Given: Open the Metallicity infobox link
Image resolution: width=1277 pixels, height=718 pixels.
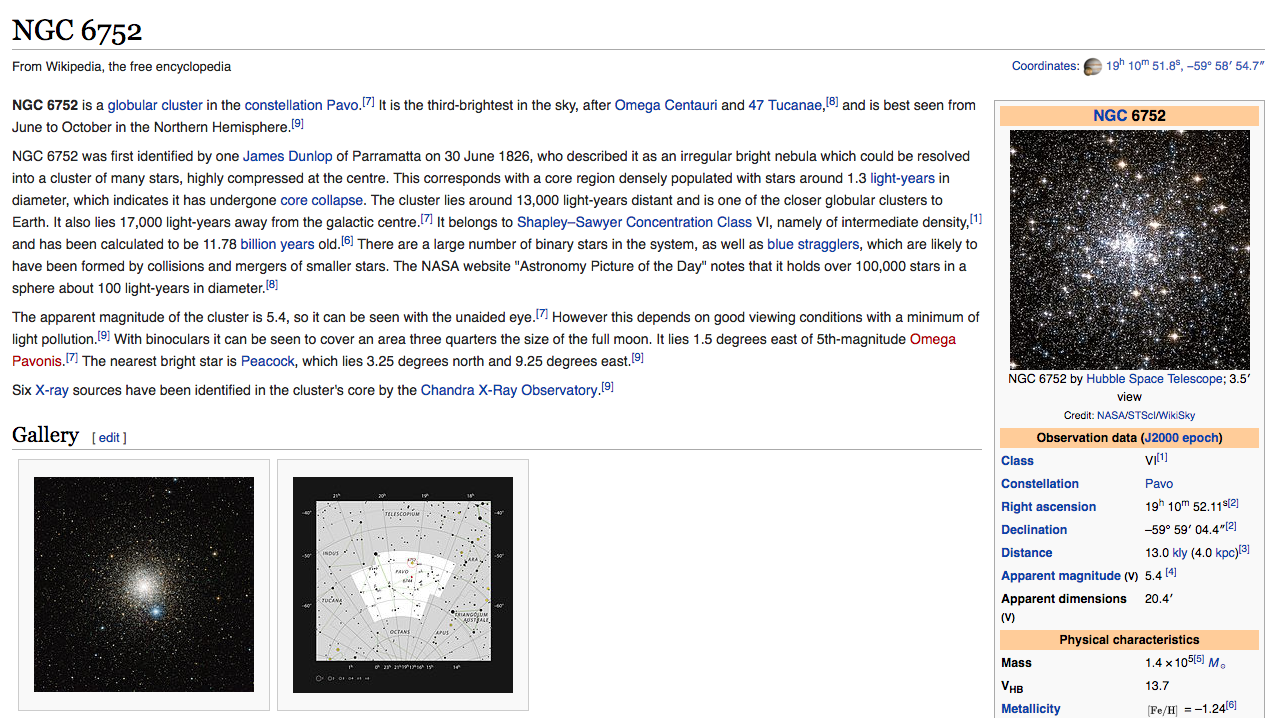Looking at the screenshot, I should point(1031,709).
